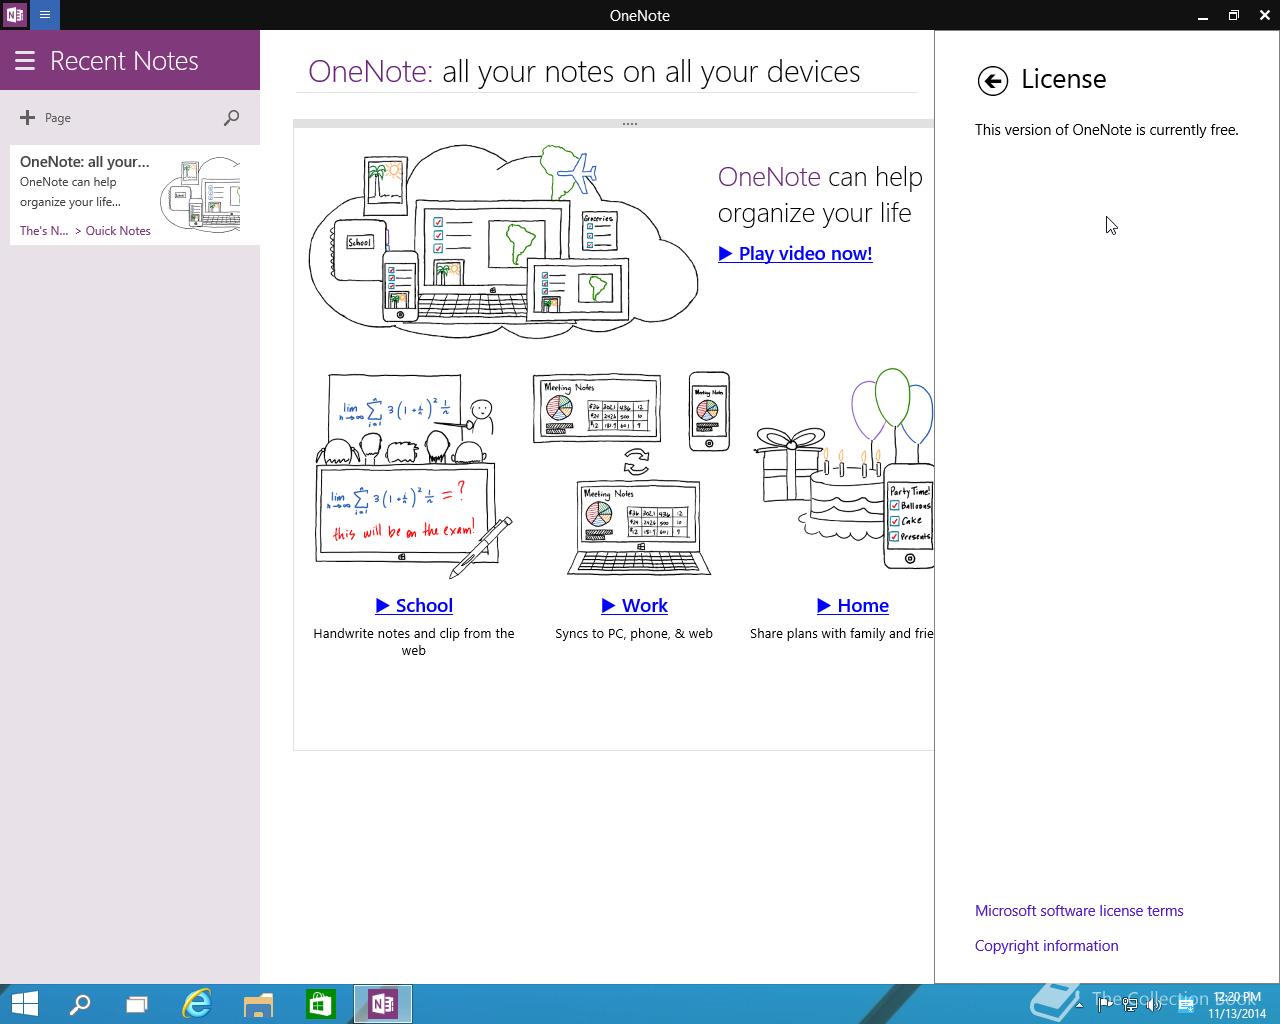Click the 'Recent Notes' header title

tap(124, 61)
